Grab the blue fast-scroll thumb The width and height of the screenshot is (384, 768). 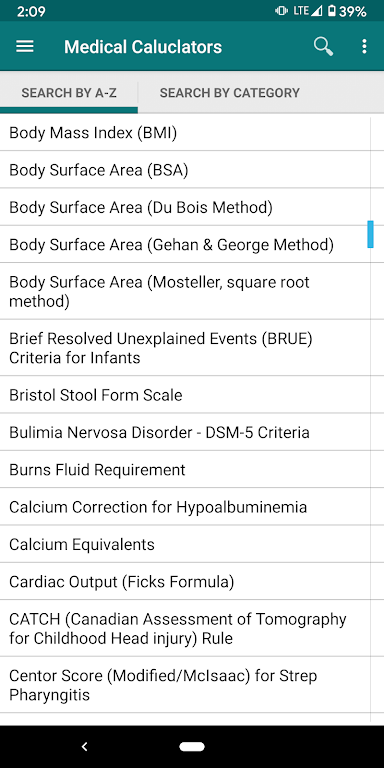point(370,234)
